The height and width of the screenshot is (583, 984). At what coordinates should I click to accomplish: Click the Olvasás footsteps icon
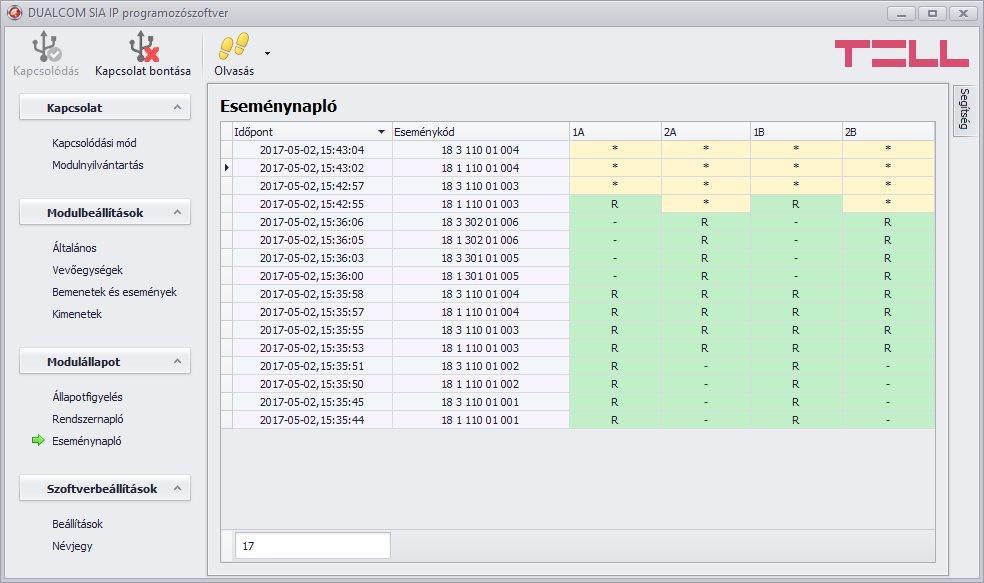[x=233, y=47]
